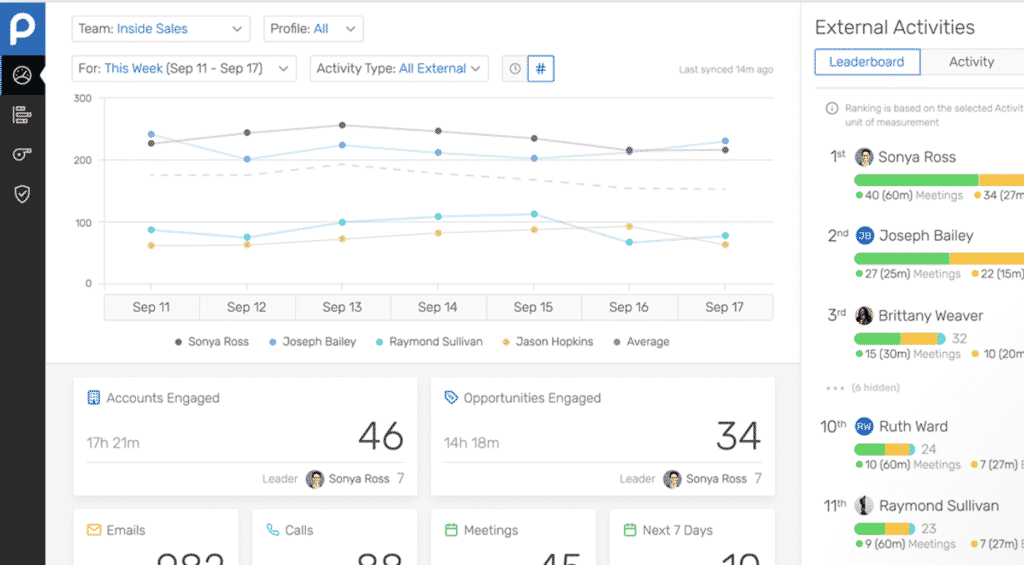The image size is (1024, 565).
Task: Click Brittany Weaver name in leaderboard
Action: pos(931,315)
